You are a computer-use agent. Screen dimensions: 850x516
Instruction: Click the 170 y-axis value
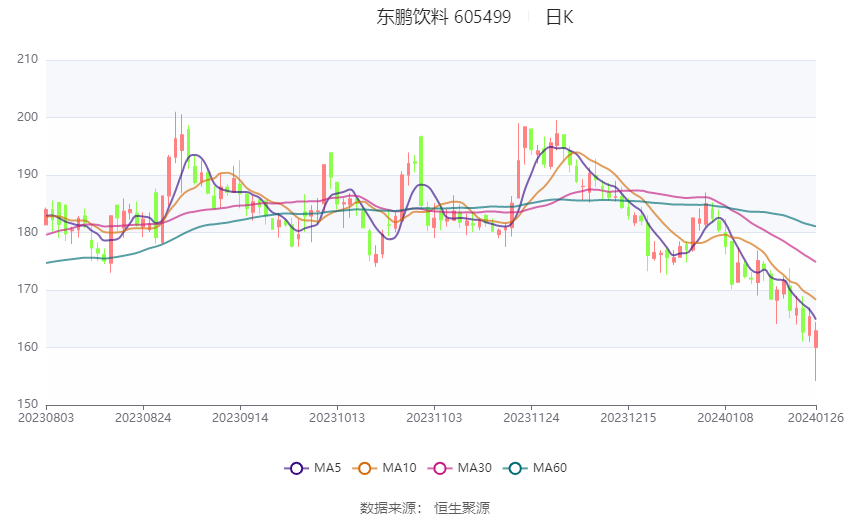click(28, 289)
